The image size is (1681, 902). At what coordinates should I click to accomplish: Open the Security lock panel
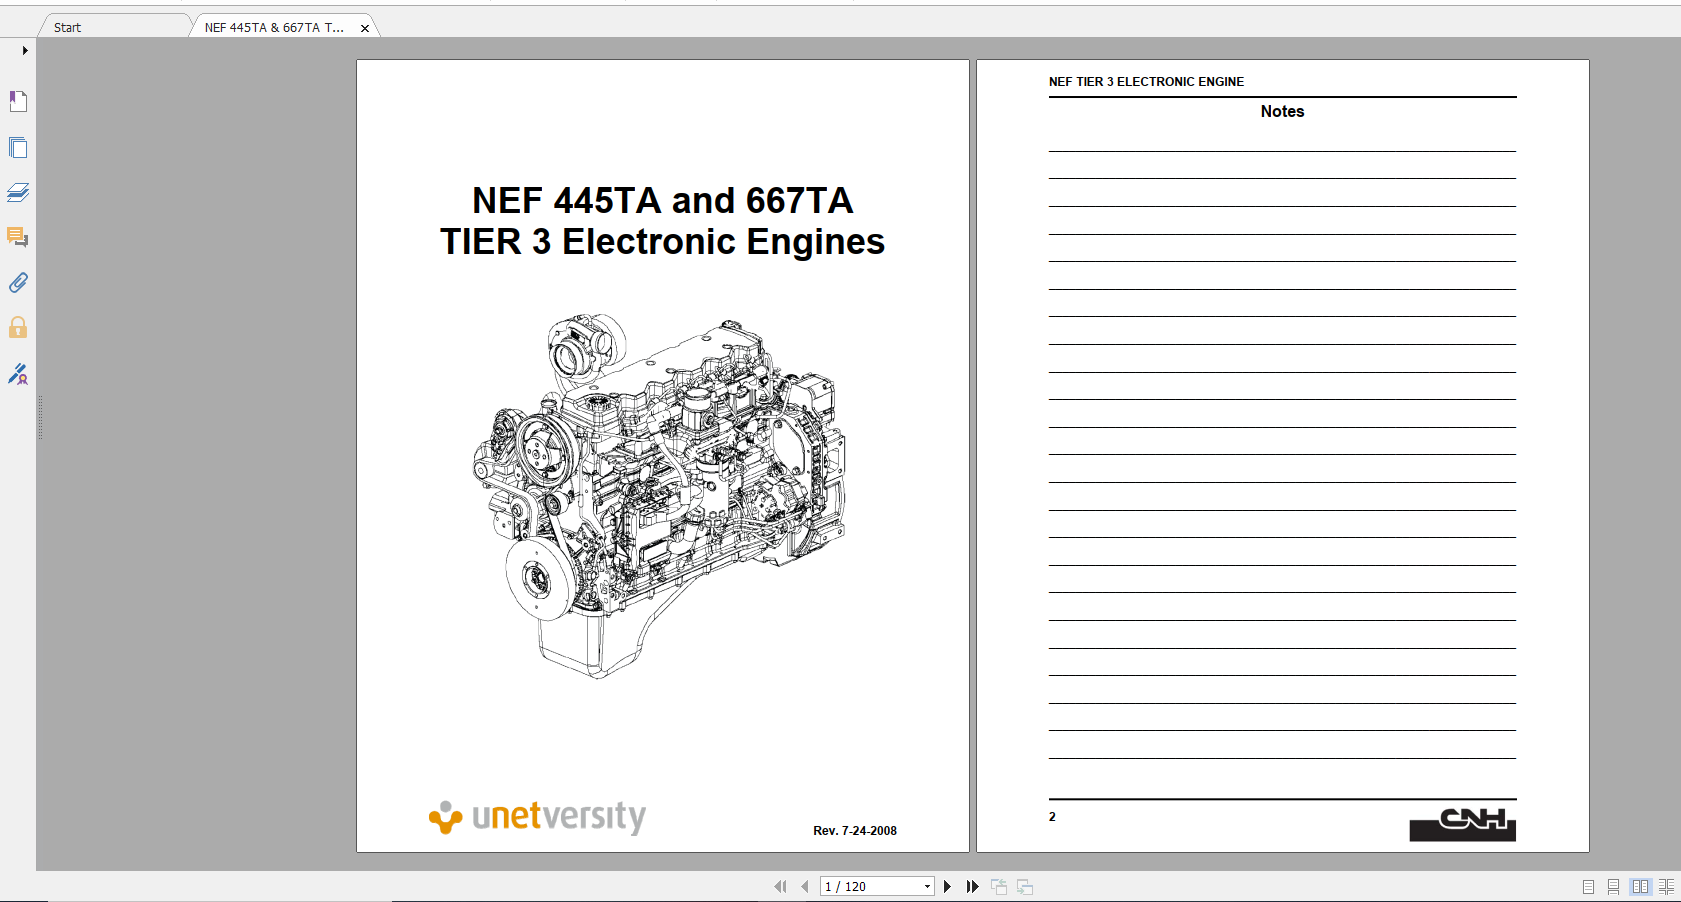click(x=18, y=327)
